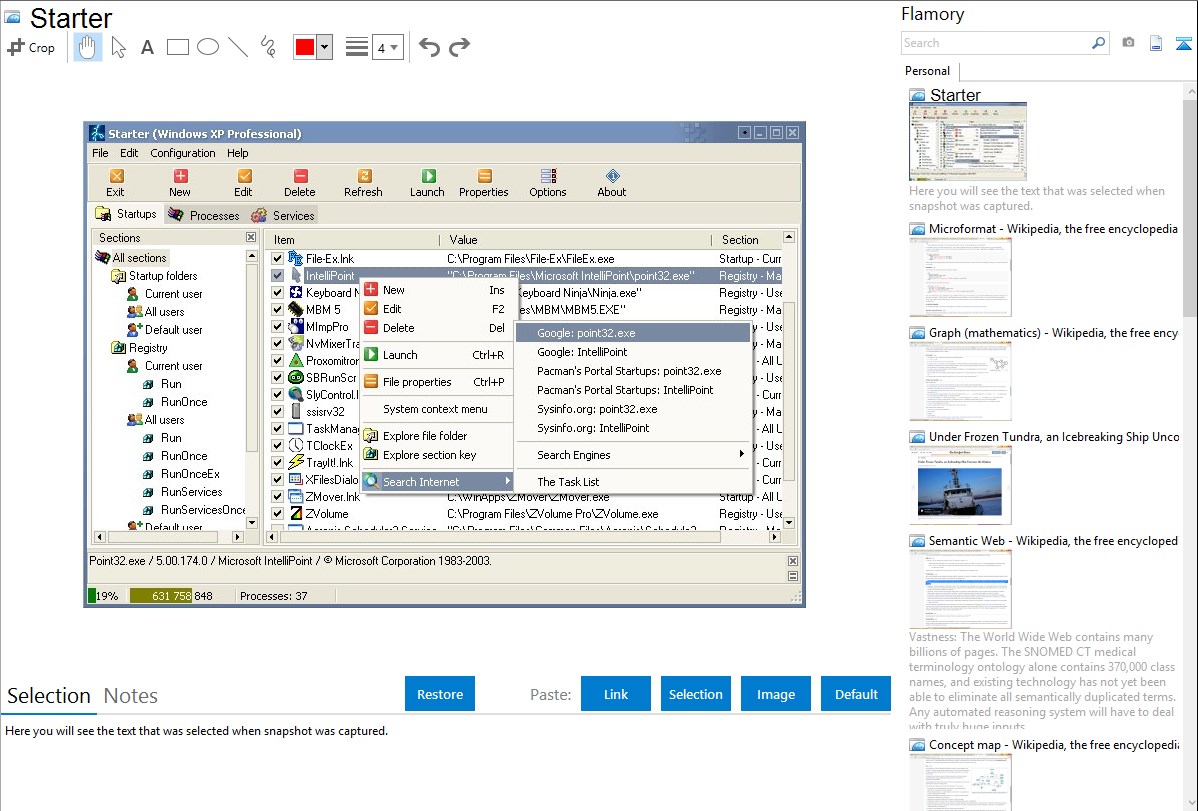Select the straight line tool
Viewport: 1198px width, 811px height.
pyautogui.click(x=238, y=47)
